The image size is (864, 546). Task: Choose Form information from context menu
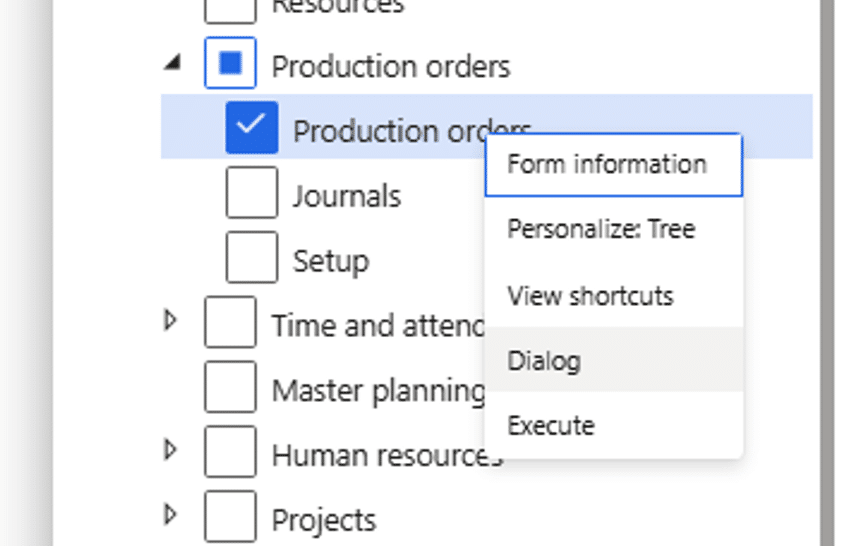(x=607, y=165)
